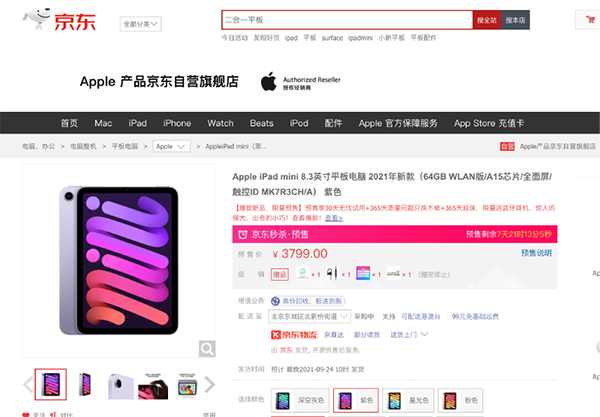600x417 pixels.
Task: Click the magnifier zoom icon on product image
Action: (207, 349)
